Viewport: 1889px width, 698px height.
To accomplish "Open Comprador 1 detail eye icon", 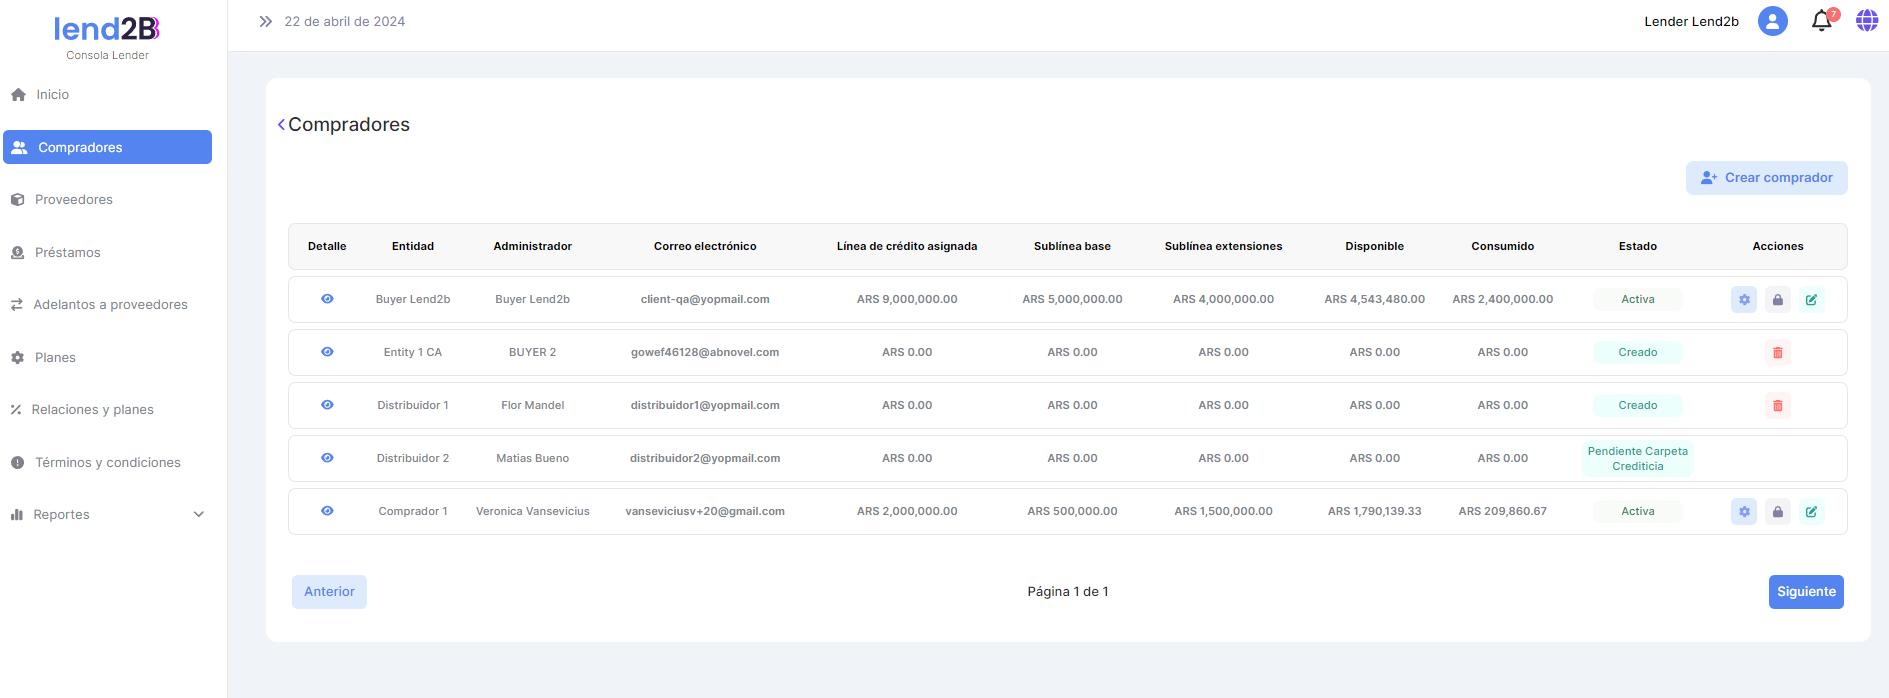I will pyautogui.click(x=327, y=511).
